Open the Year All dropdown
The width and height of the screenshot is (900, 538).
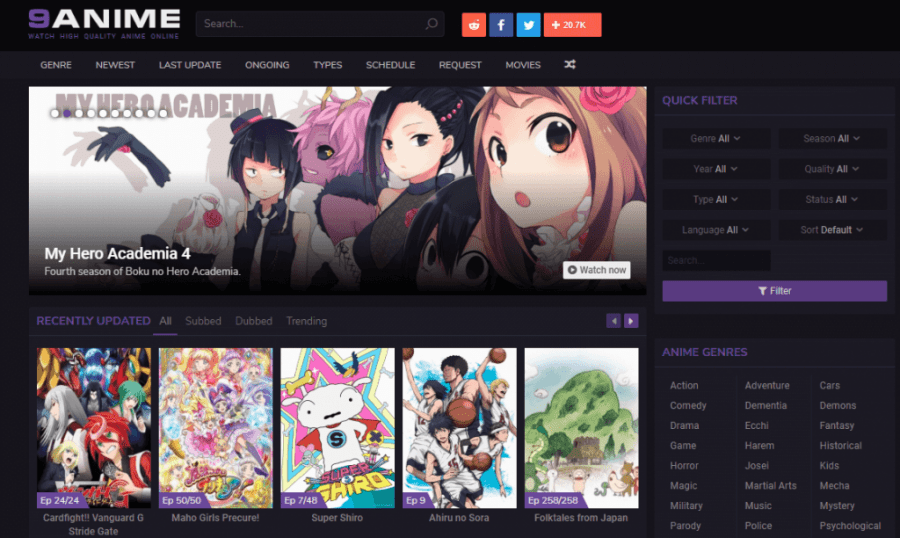coord(716,169)
